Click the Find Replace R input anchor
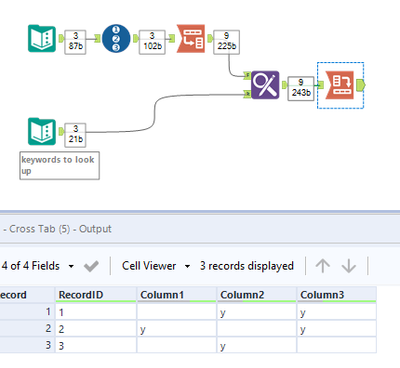This screenshot has width=400, height=368. [x=247, y=94]
